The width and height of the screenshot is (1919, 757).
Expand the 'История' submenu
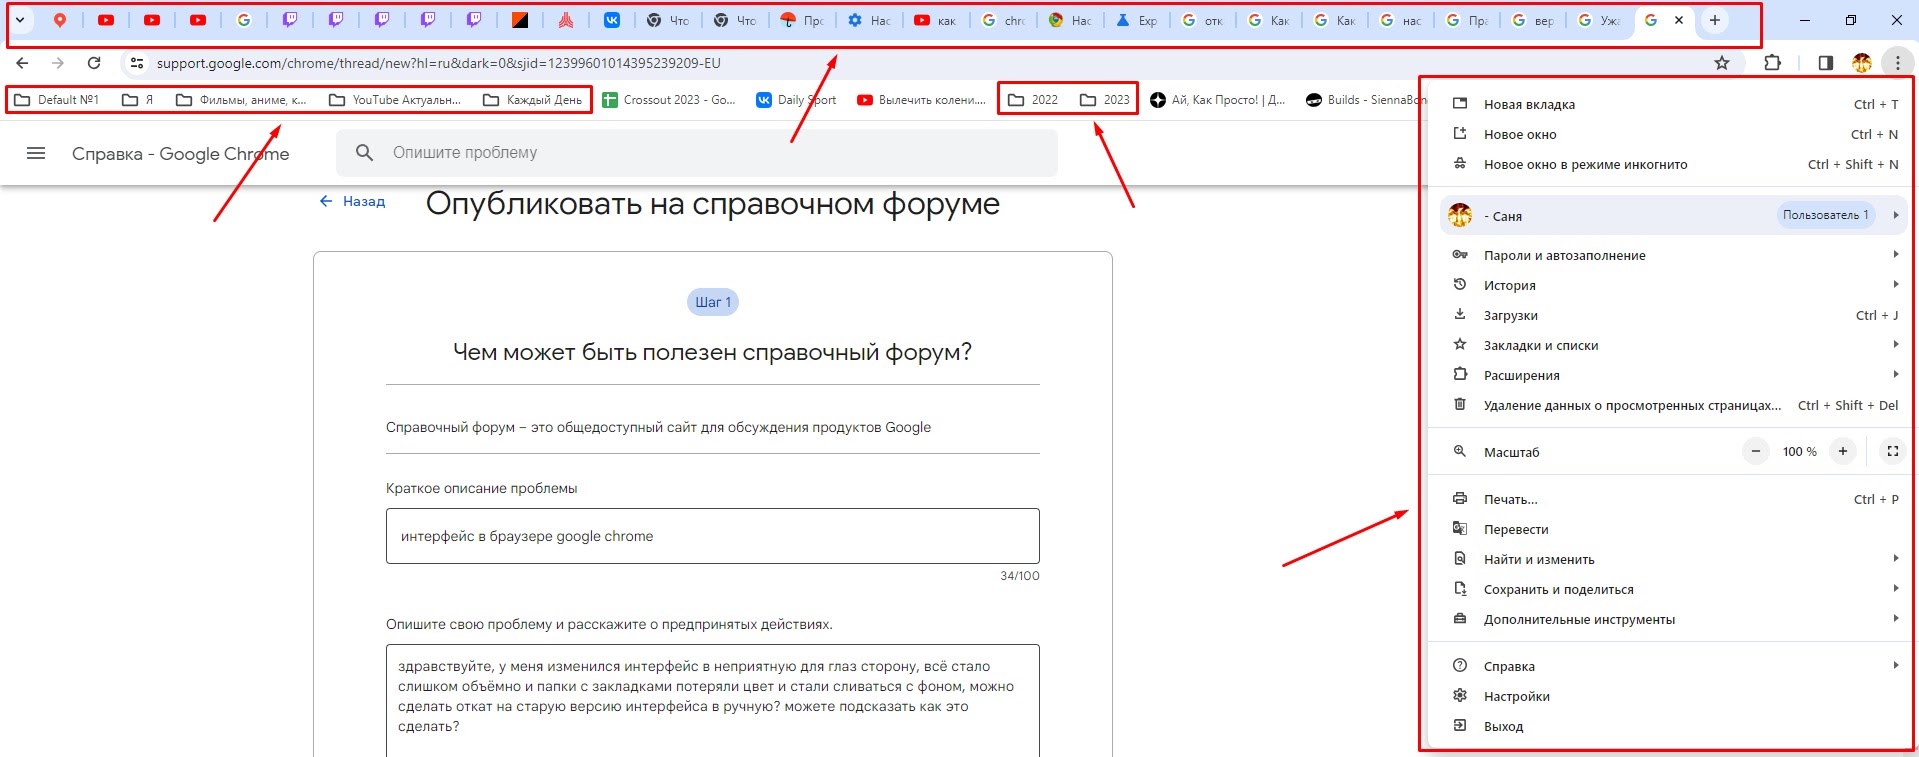[1674, 285]
